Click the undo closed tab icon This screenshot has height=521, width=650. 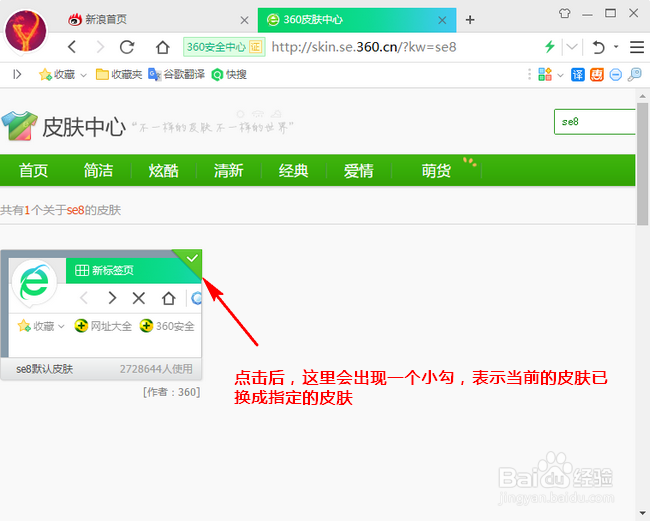[598, 47]
